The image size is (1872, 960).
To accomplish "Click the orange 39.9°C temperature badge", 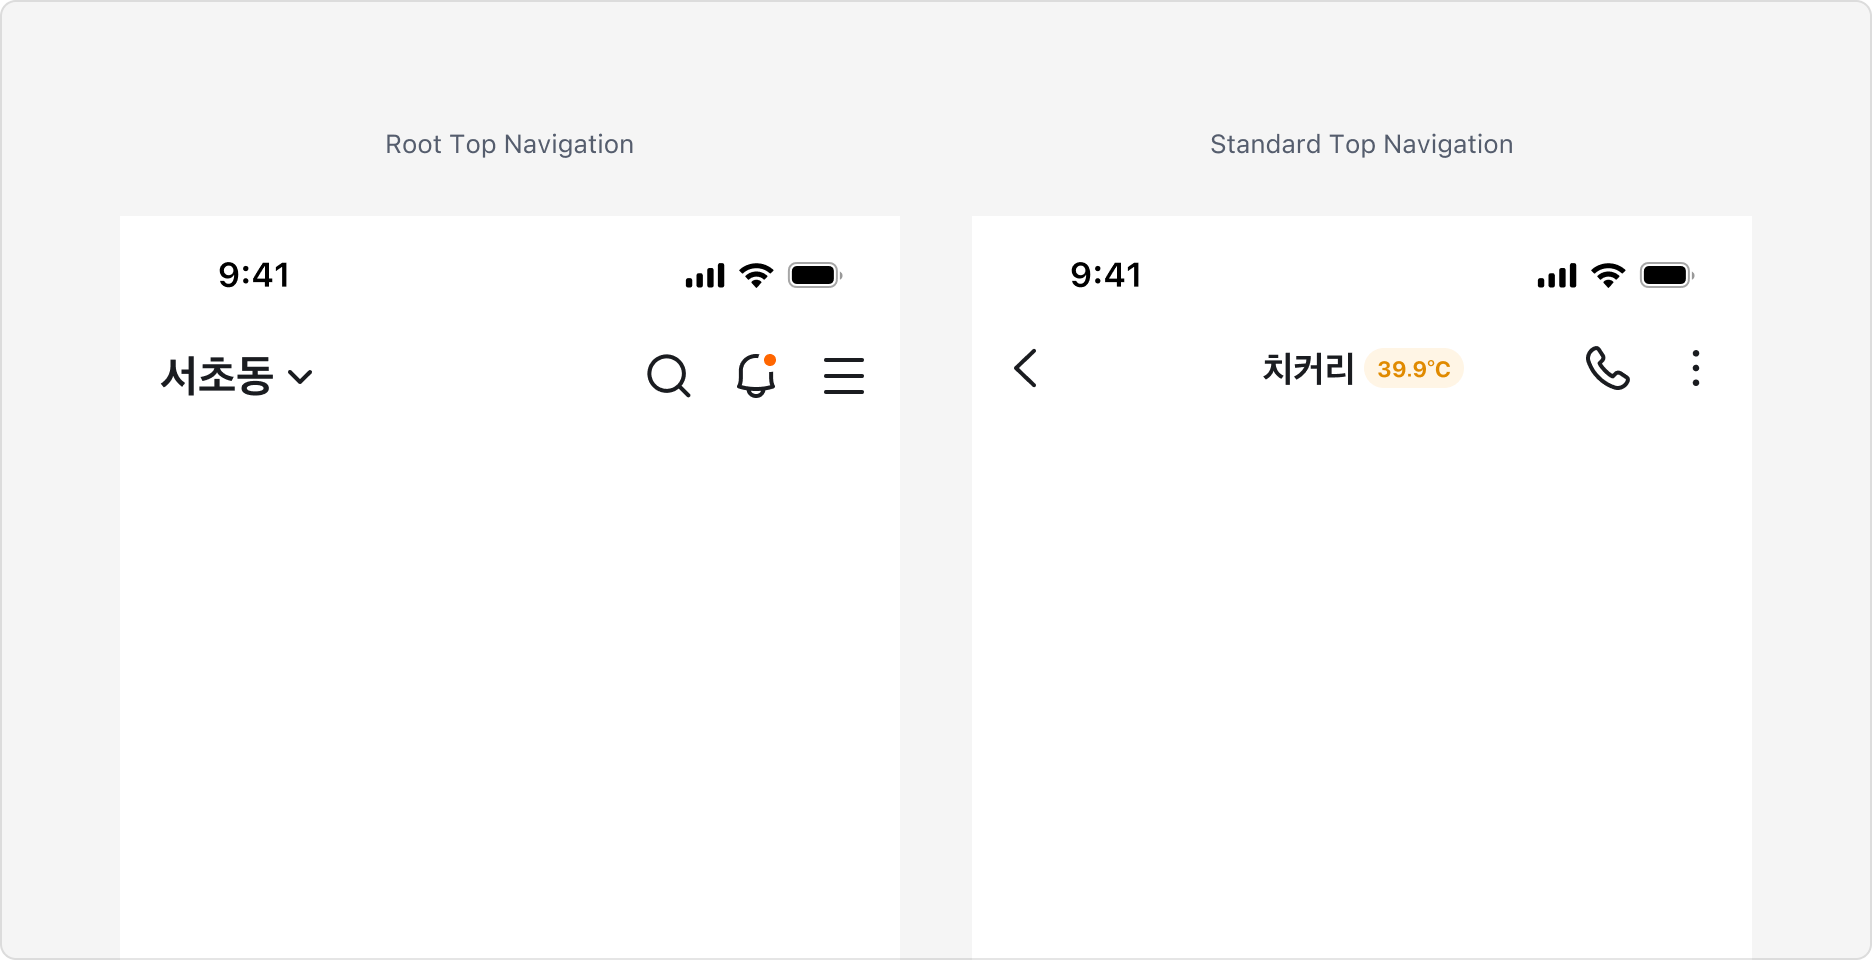I will point(1413,369).
